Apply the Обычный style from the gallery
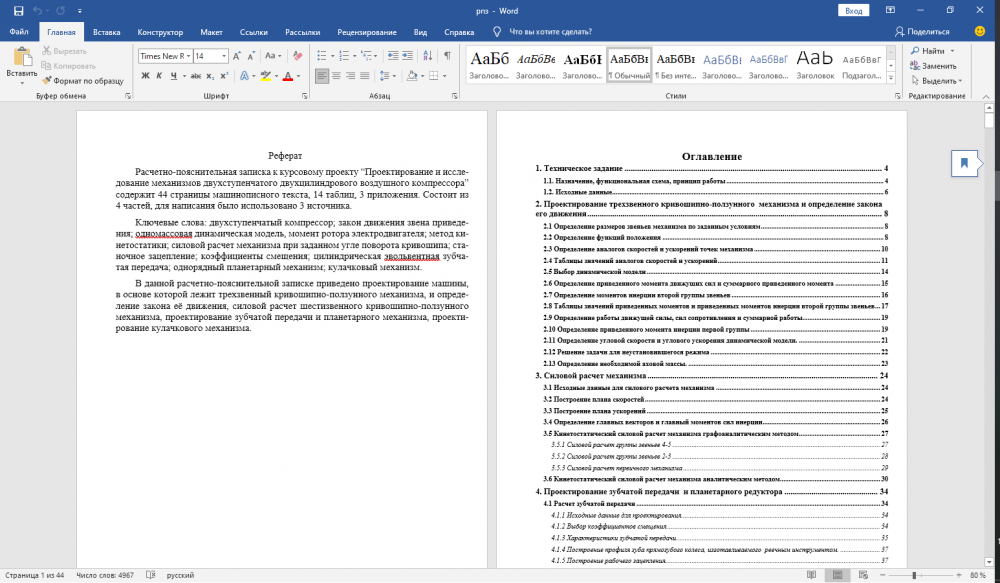 pos(629,65)
